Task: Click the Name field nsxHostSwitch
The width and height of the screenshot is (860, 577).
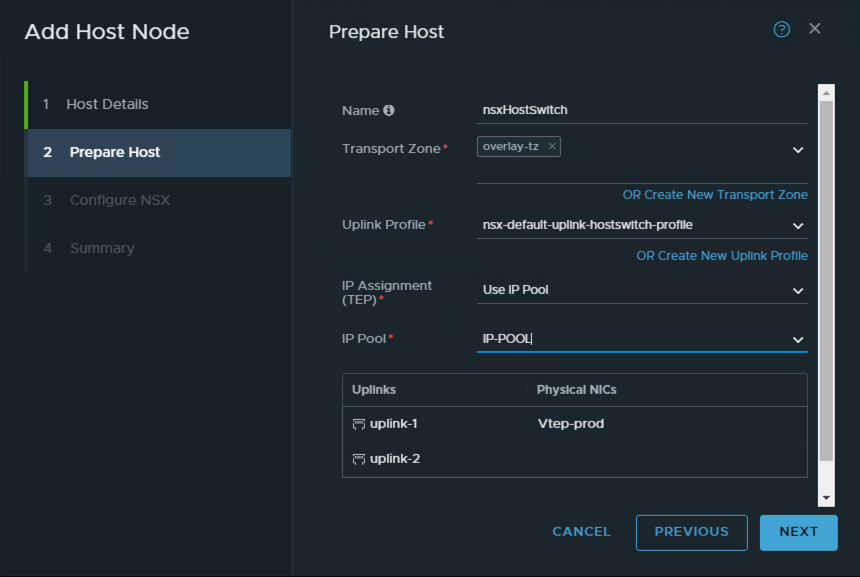Action: point(642,110)
